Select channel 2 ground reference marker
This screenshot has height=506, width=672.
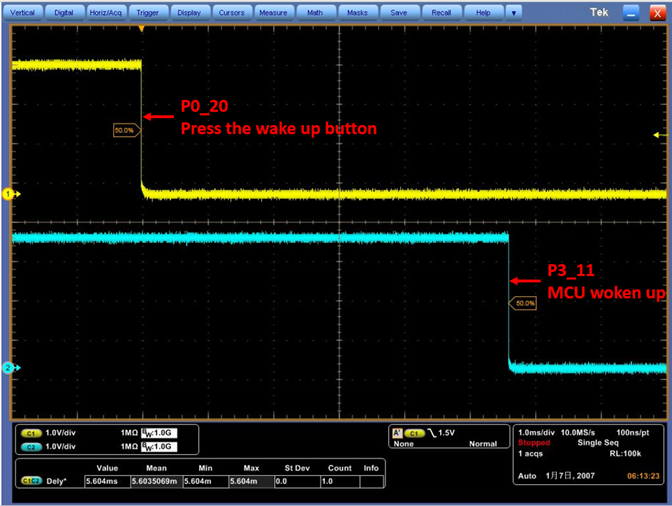[8, 368]
